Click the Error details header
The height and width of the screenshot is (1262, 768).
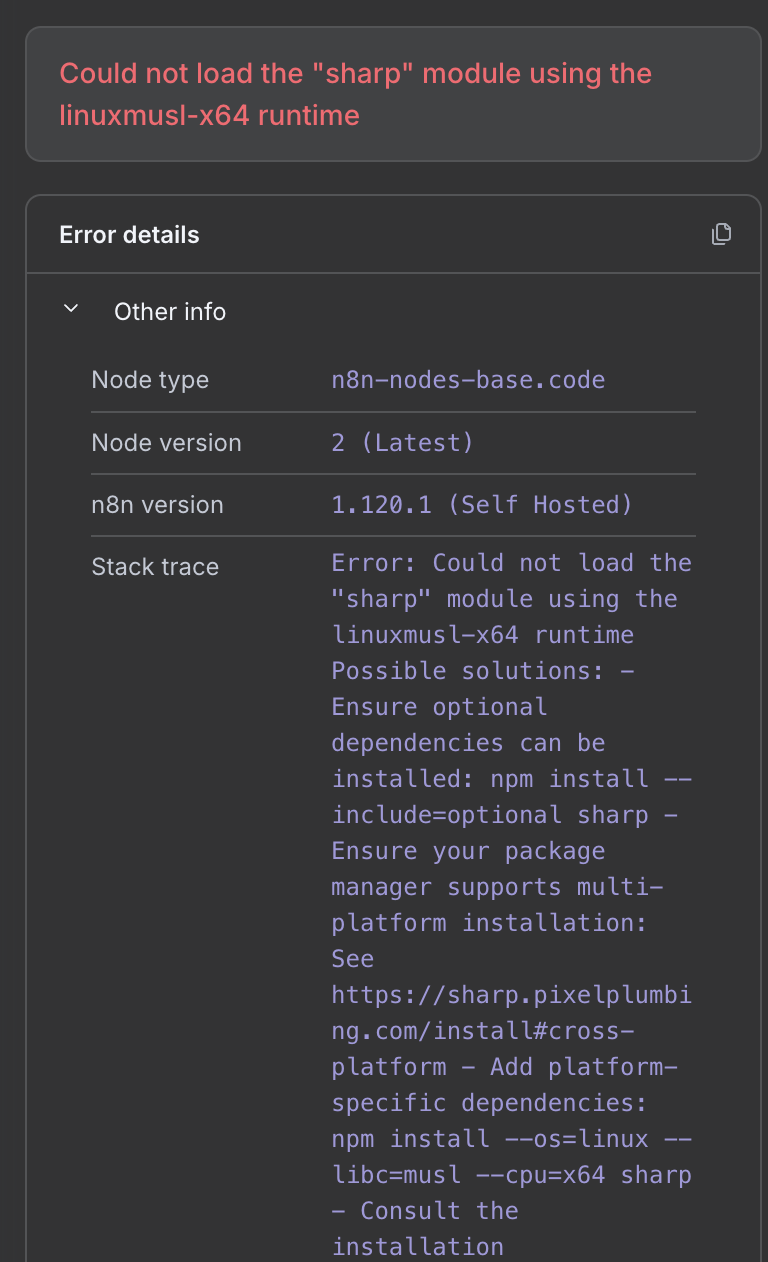point(129,234)
